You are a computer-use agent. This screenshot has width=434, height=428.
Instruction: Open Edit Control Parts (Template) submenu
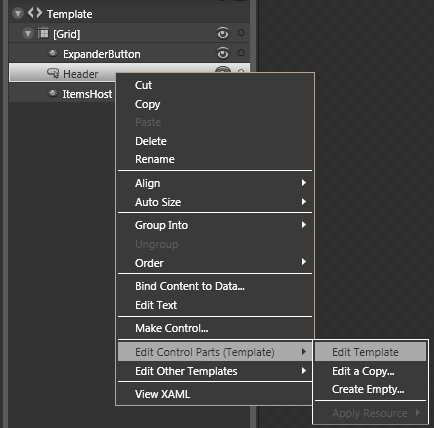(x=215, y=352)
